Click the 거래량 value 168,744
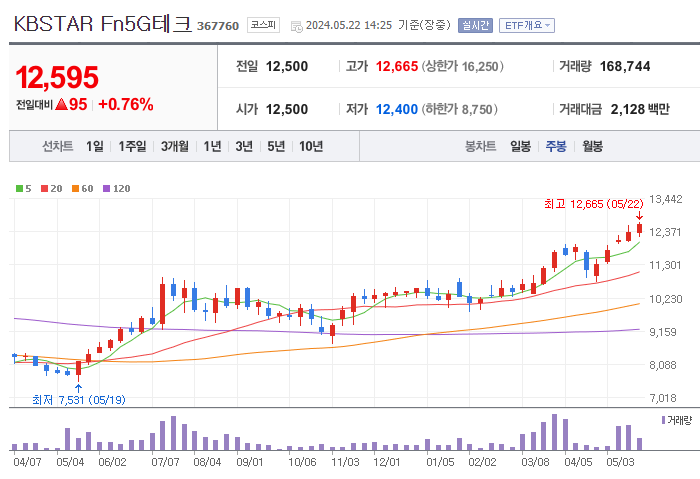700x479 pixels. 625,67
